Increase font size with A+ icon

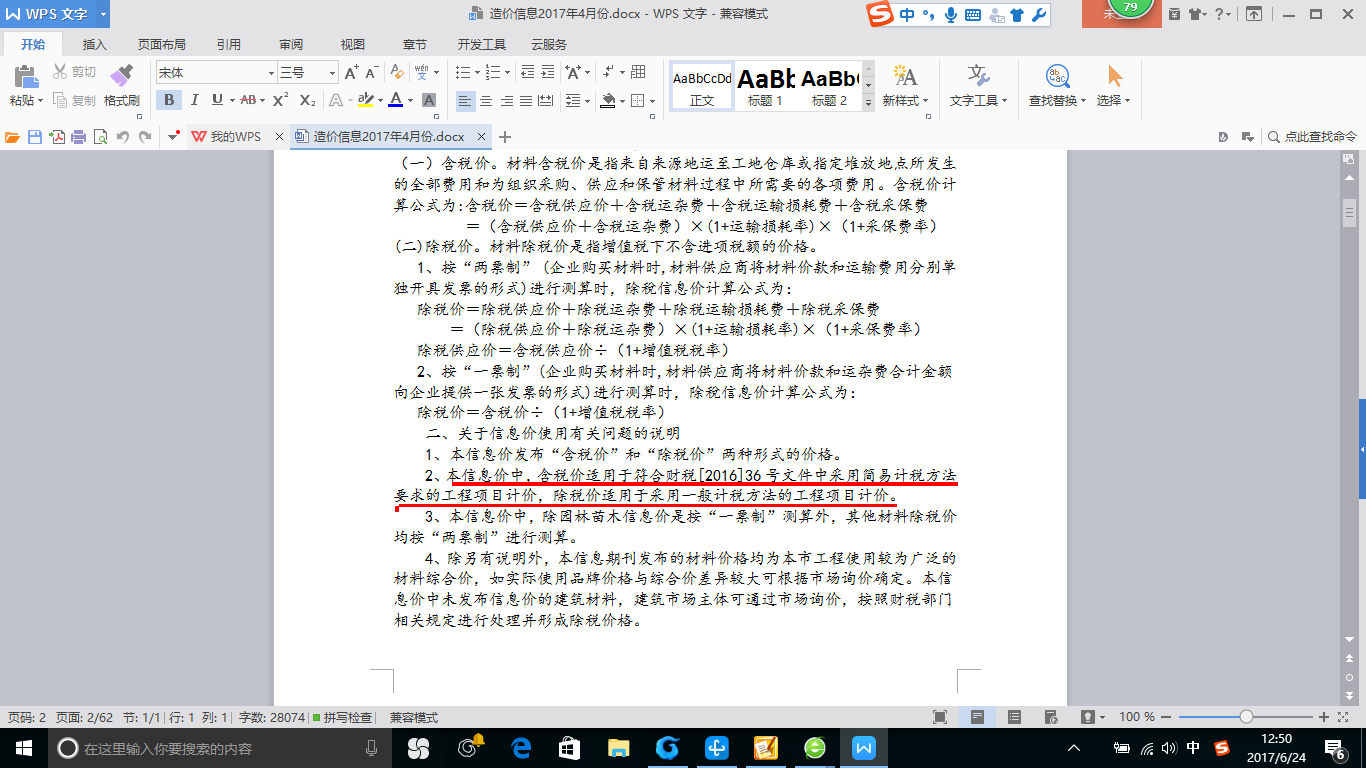(351, 72)
